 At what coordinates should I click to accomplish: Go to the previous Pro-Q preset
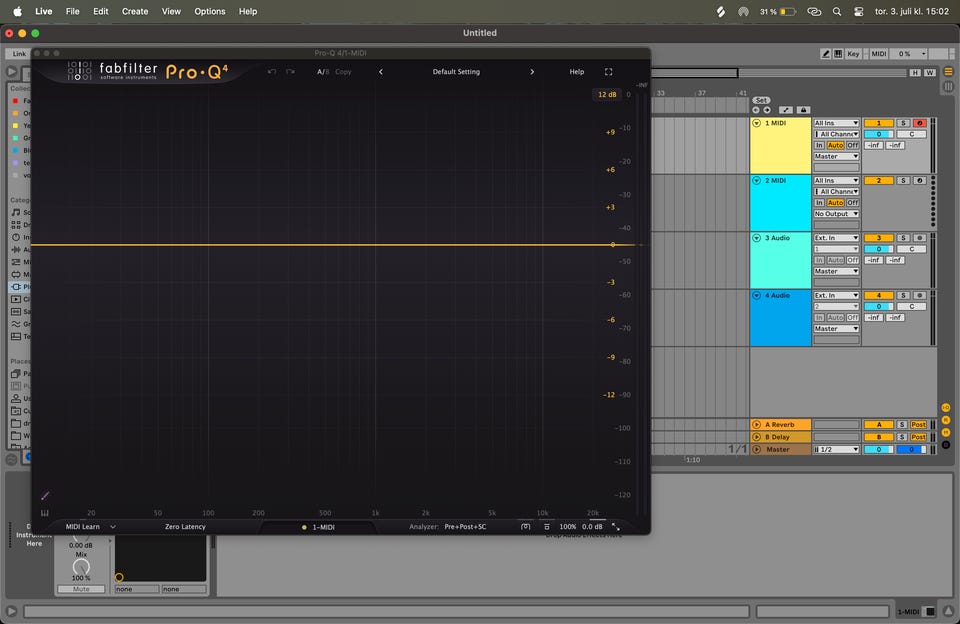380,72
